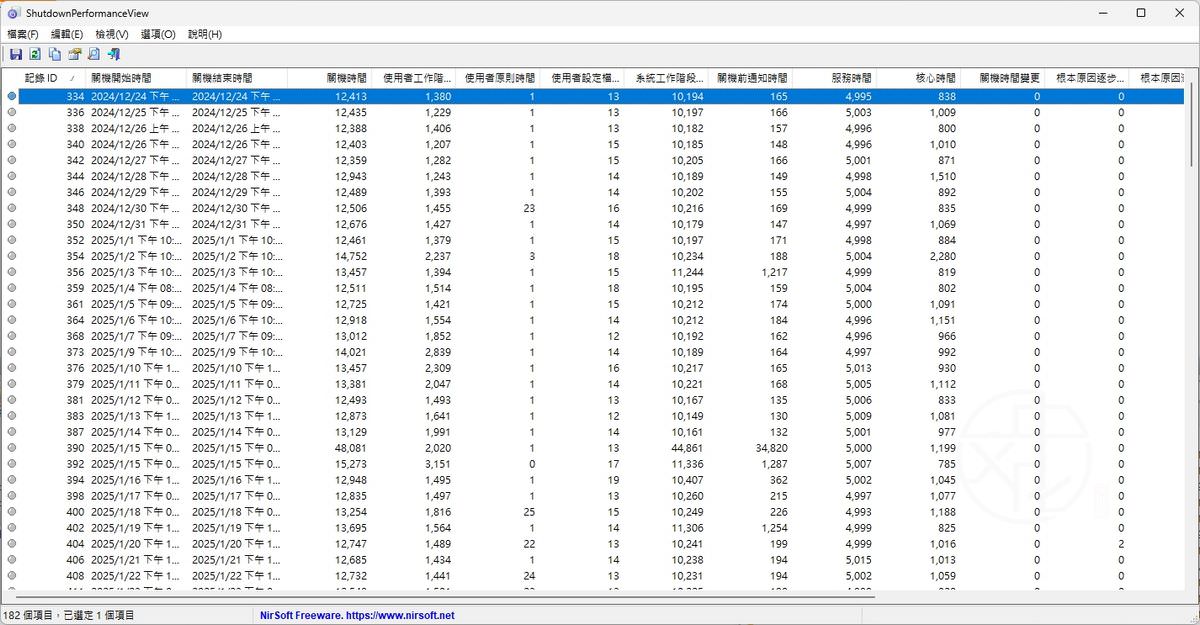Select row with record ID 404
1200x625 pixels.
[593, 544]
